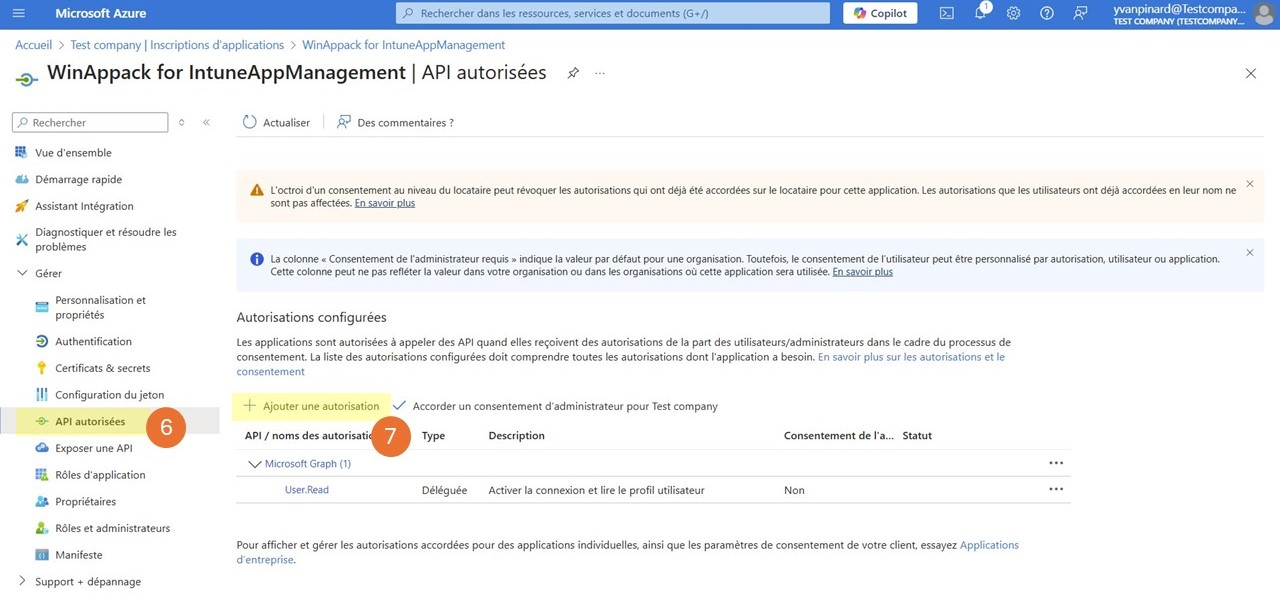Expand Support + dépannage
1280x606 pixels.
[x=20, y=581]
